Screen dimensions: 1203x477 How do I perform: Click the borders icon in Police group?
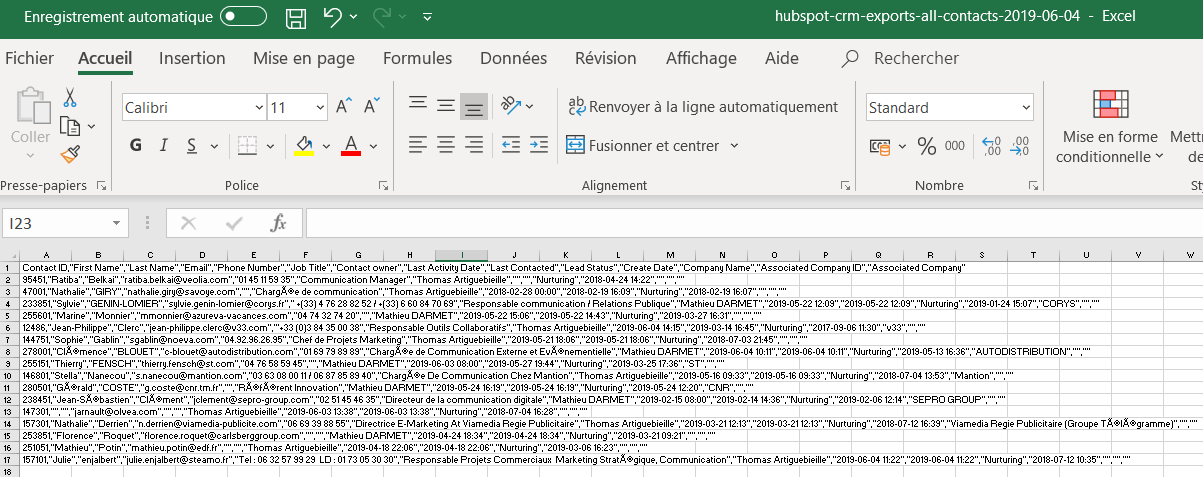click(x=246, y=146)
